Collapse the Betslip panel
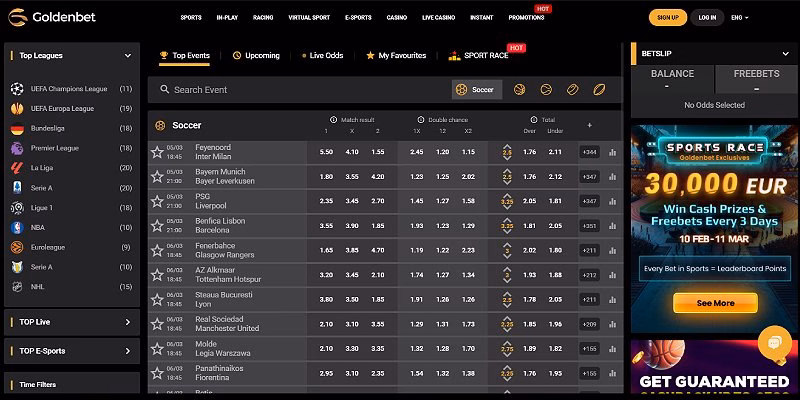 pyautogui.click(x=785, y=54)
